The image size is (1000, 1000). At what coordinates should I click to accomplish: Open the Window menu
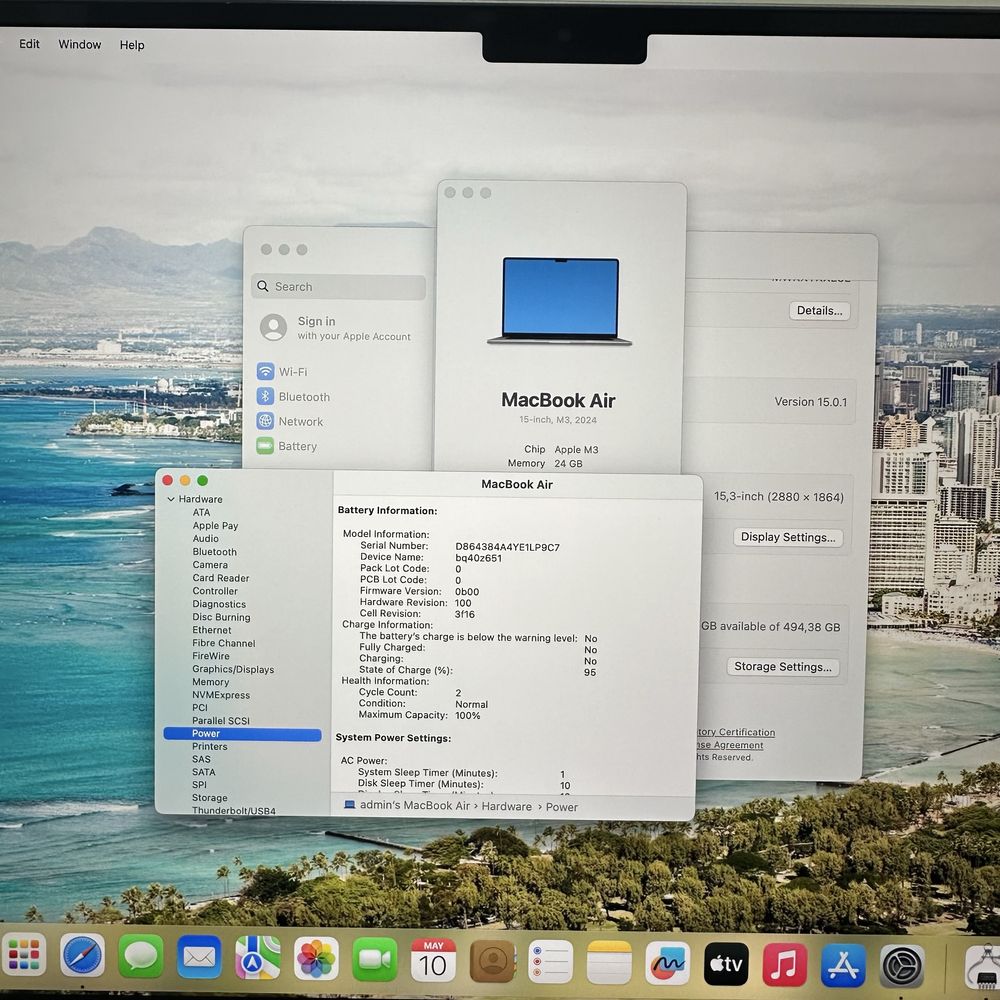[80, 44]
